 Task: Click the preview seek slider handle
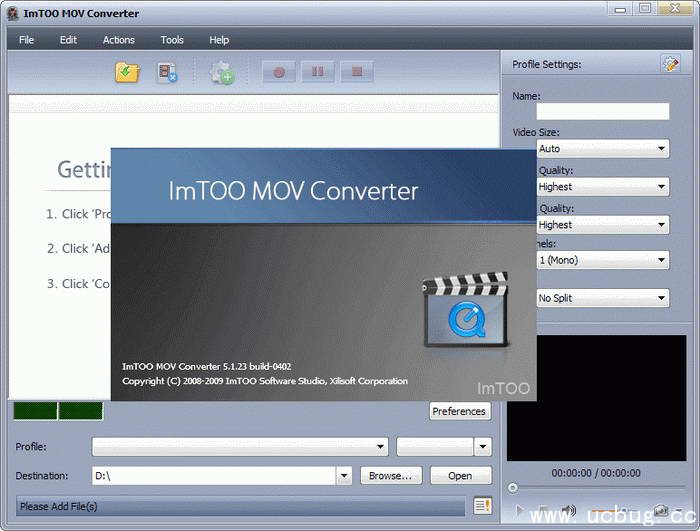point(513,488)
